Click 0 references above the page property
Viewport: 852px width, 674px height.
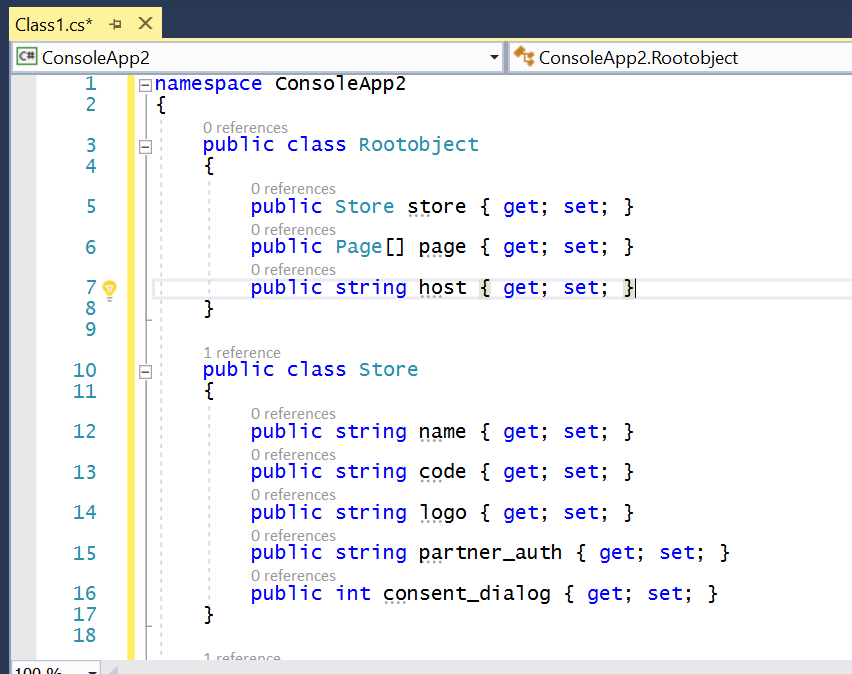292,229
